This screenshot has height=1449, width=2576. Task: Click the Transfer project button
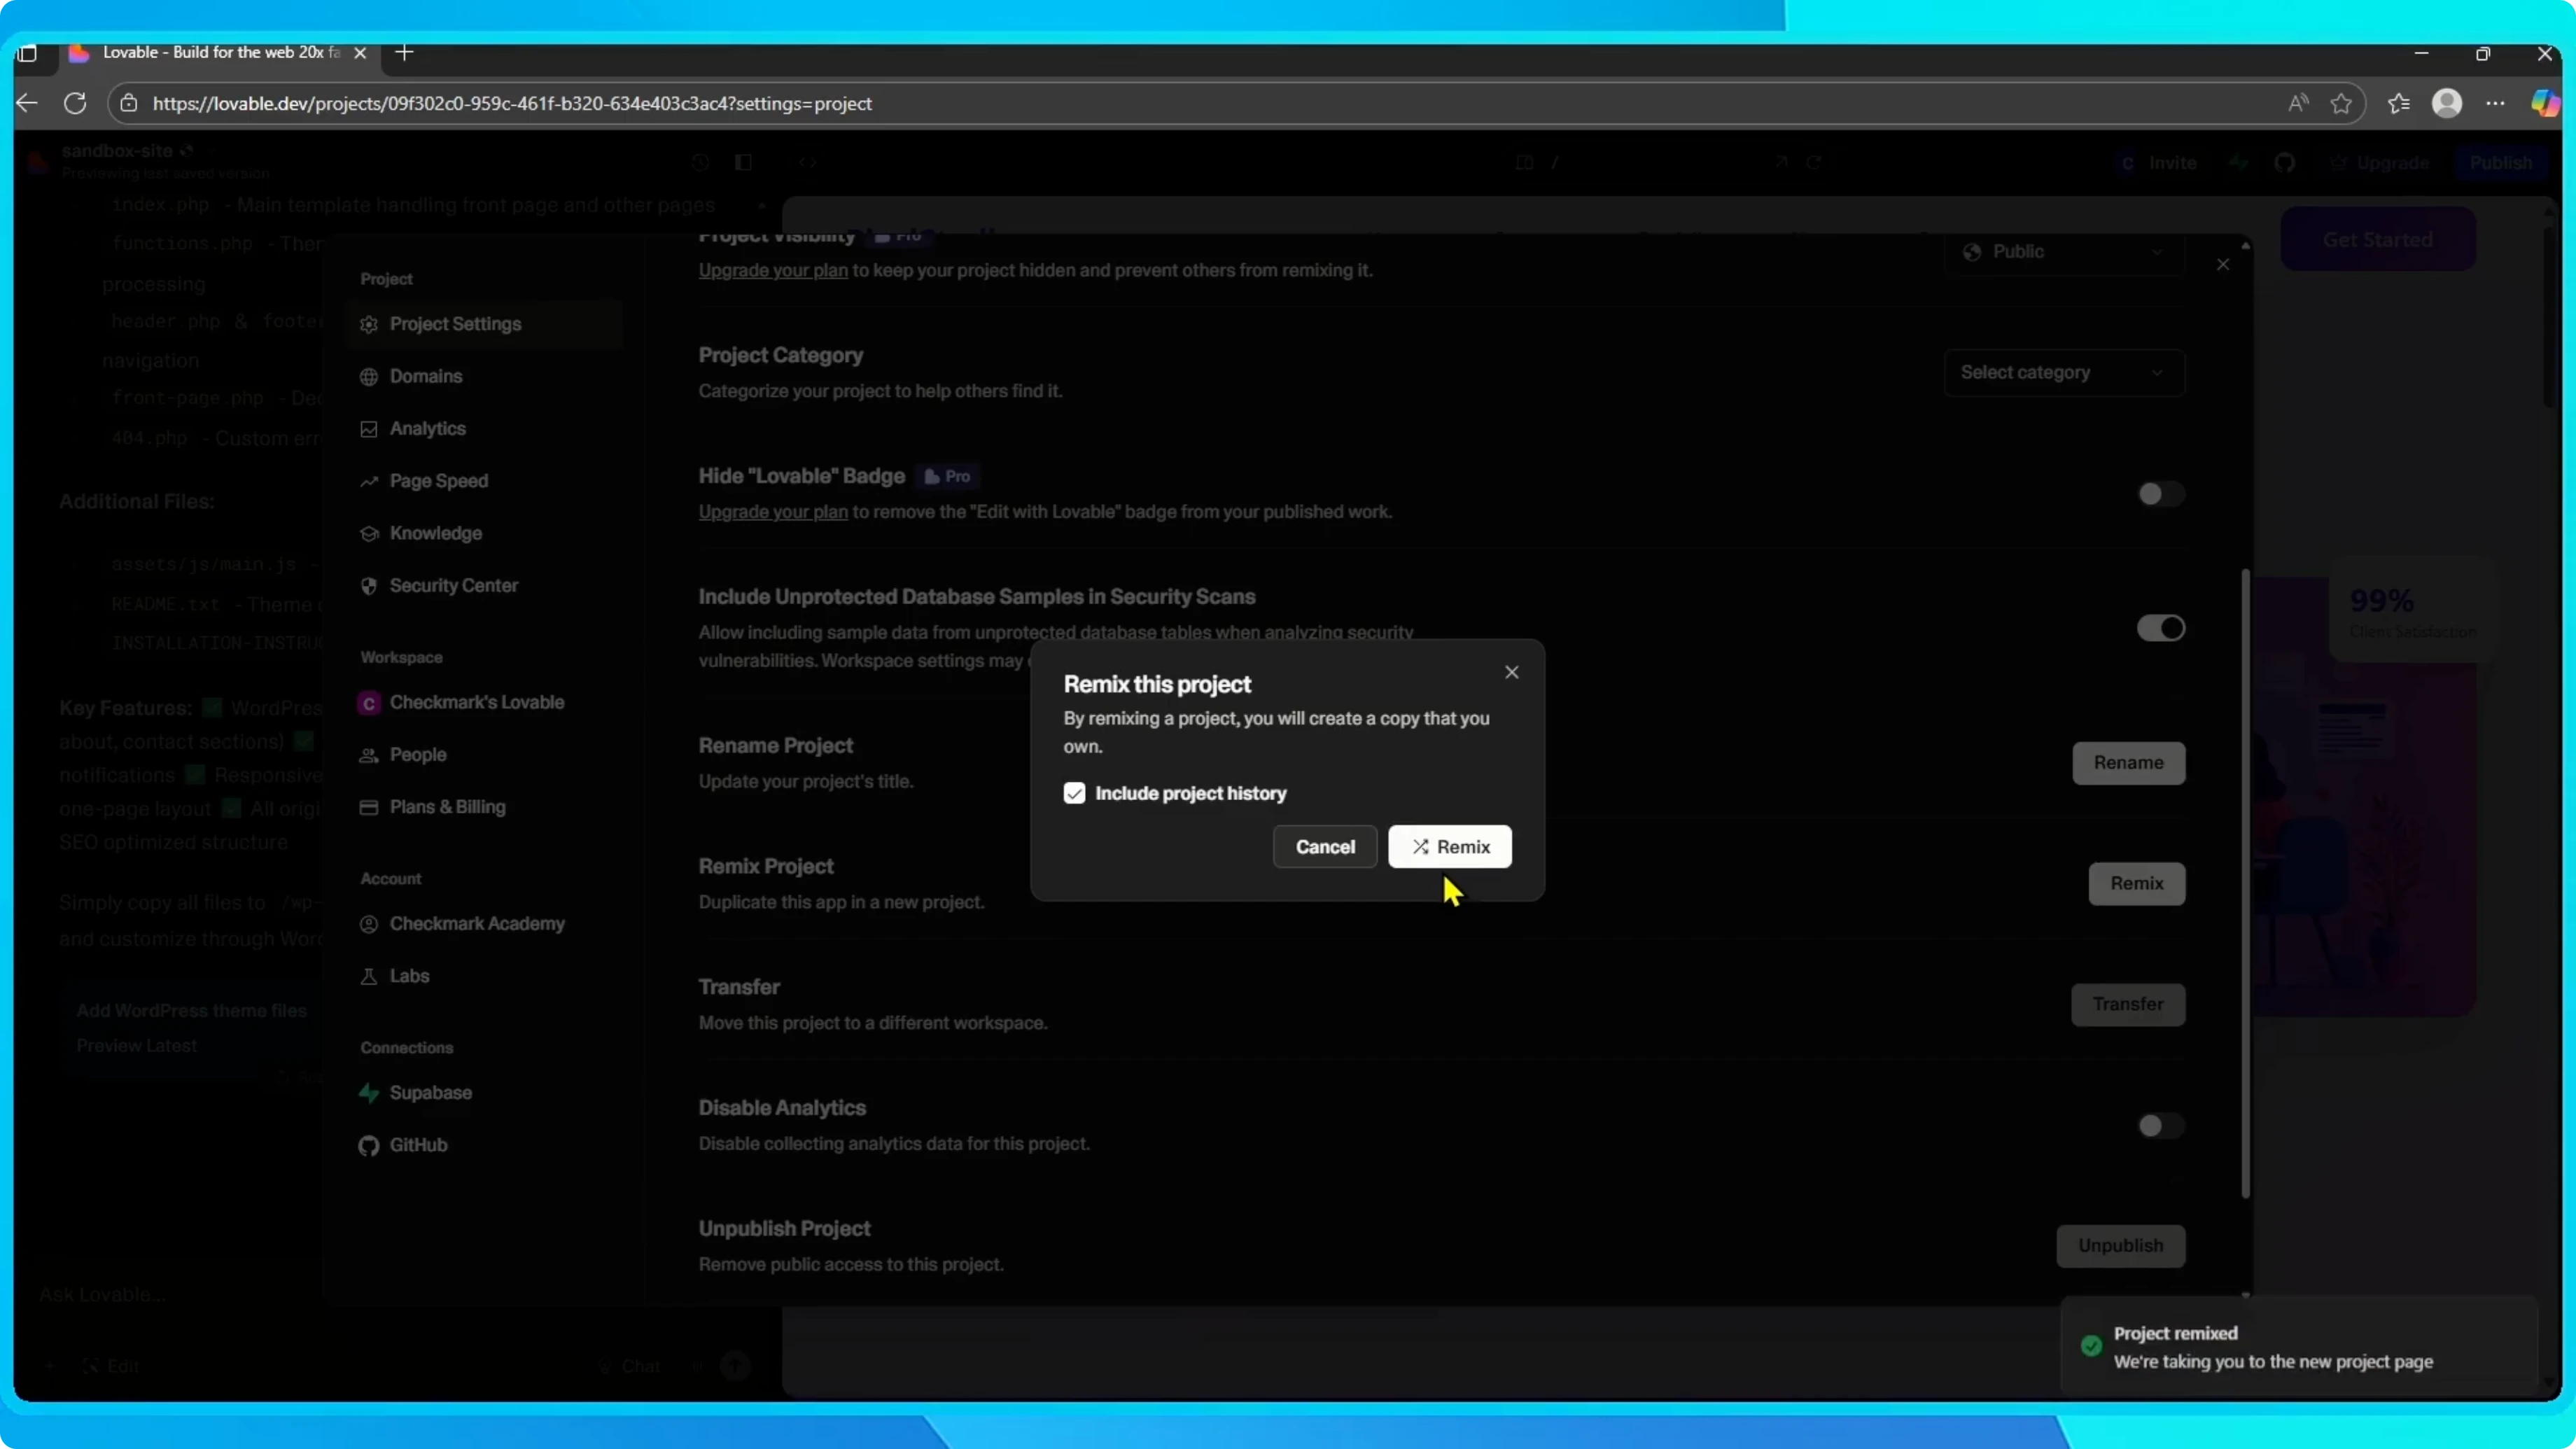[x=2127, y=1004]
